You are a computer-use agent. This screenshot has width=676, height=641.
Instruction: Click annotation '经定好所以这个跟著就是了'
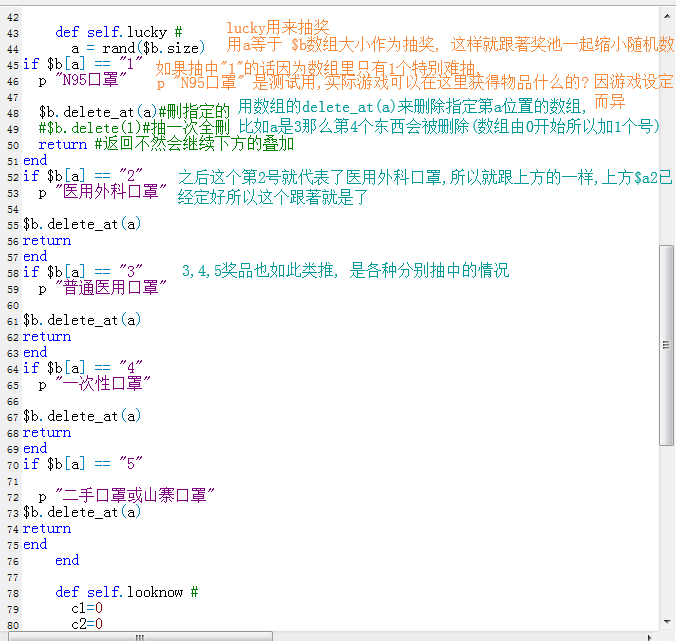coord(273,197)
